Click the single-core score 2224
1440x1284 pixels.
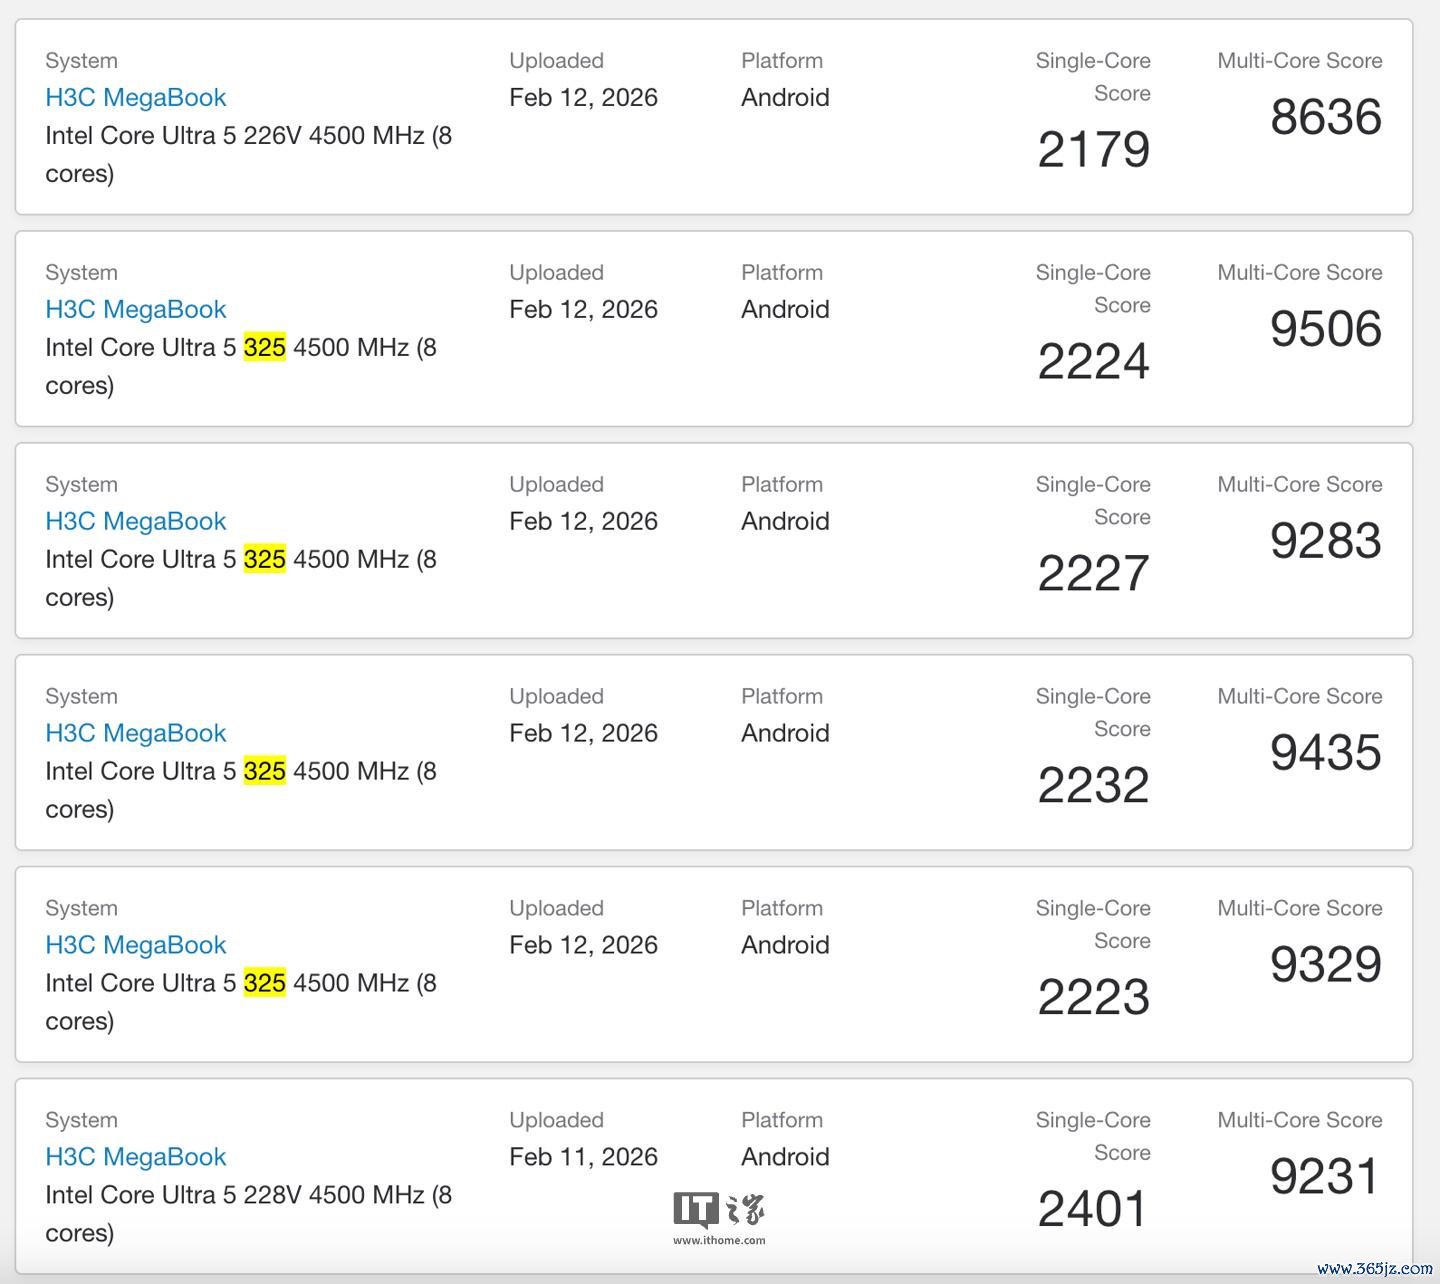[1093, 362]
